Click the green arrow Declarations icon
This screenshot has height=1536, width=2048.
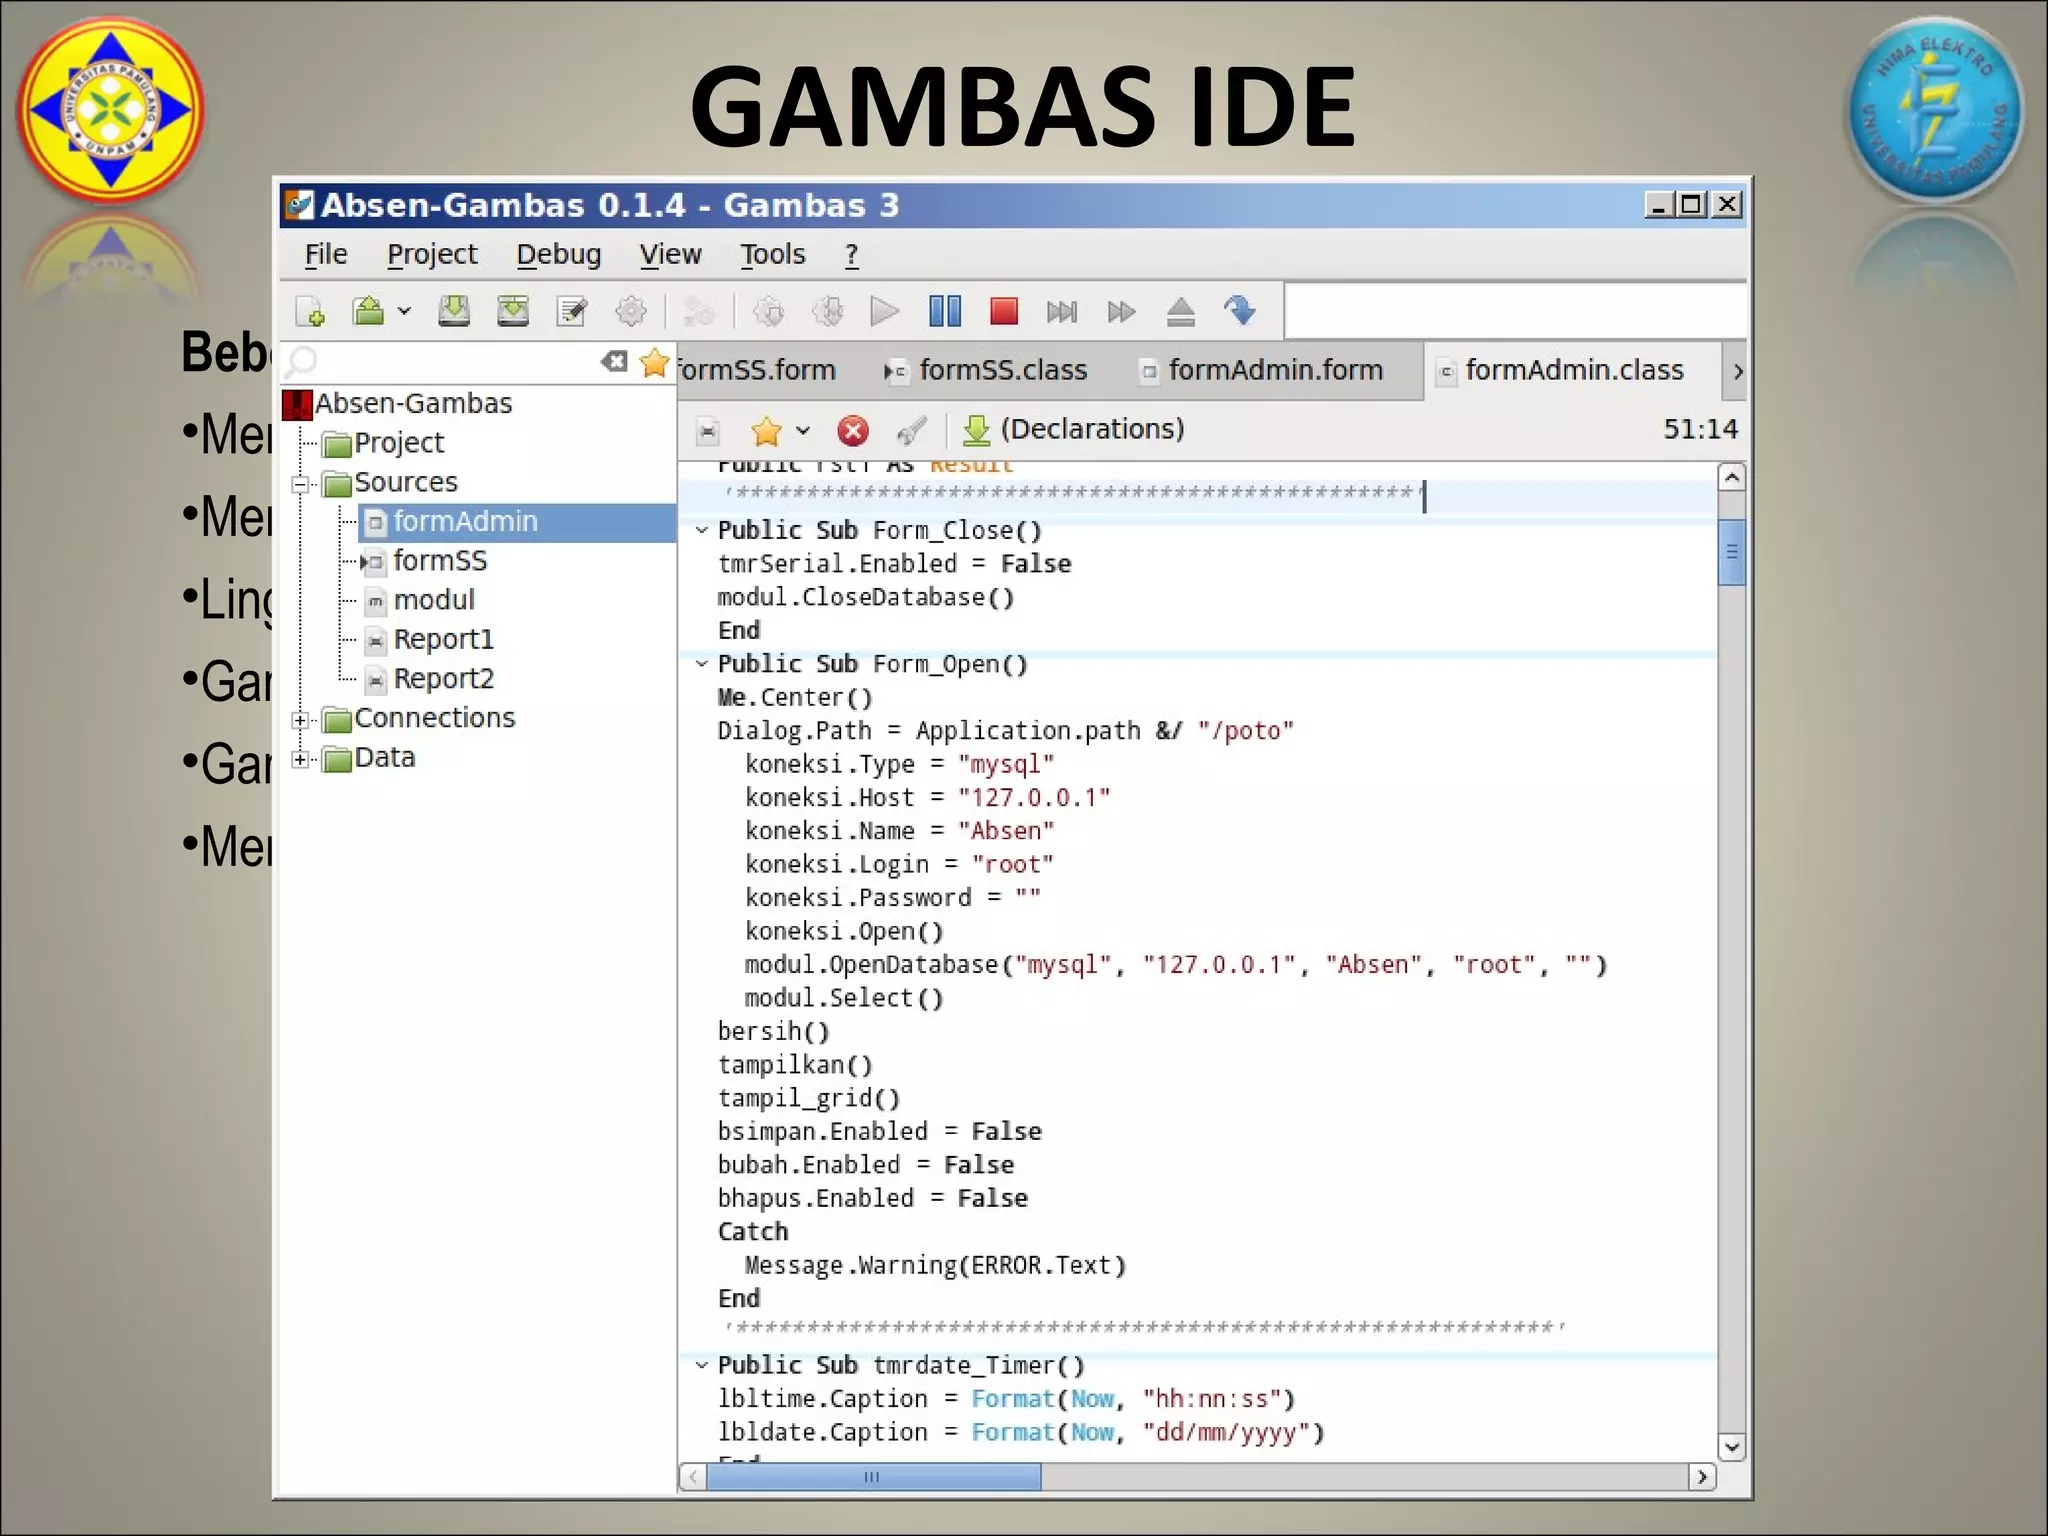click(x=976, y=431)
